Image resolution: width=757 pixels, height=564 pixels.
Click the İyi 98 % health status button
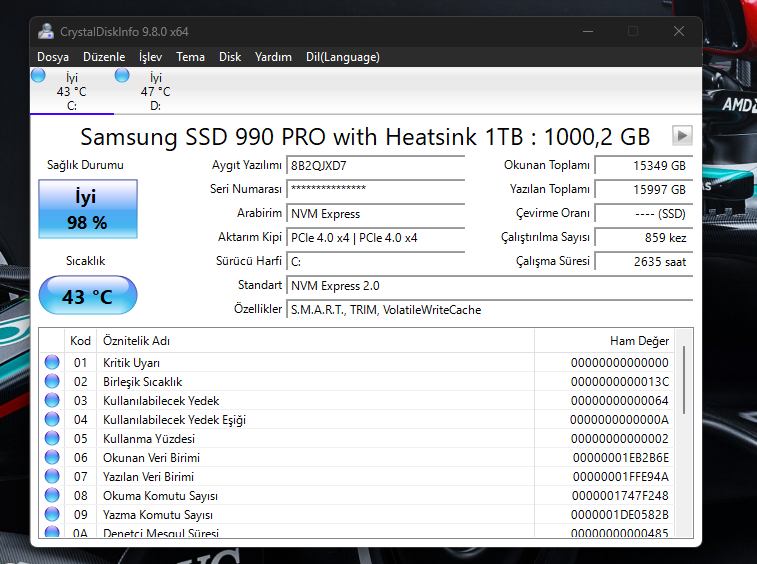coord(88,209)
